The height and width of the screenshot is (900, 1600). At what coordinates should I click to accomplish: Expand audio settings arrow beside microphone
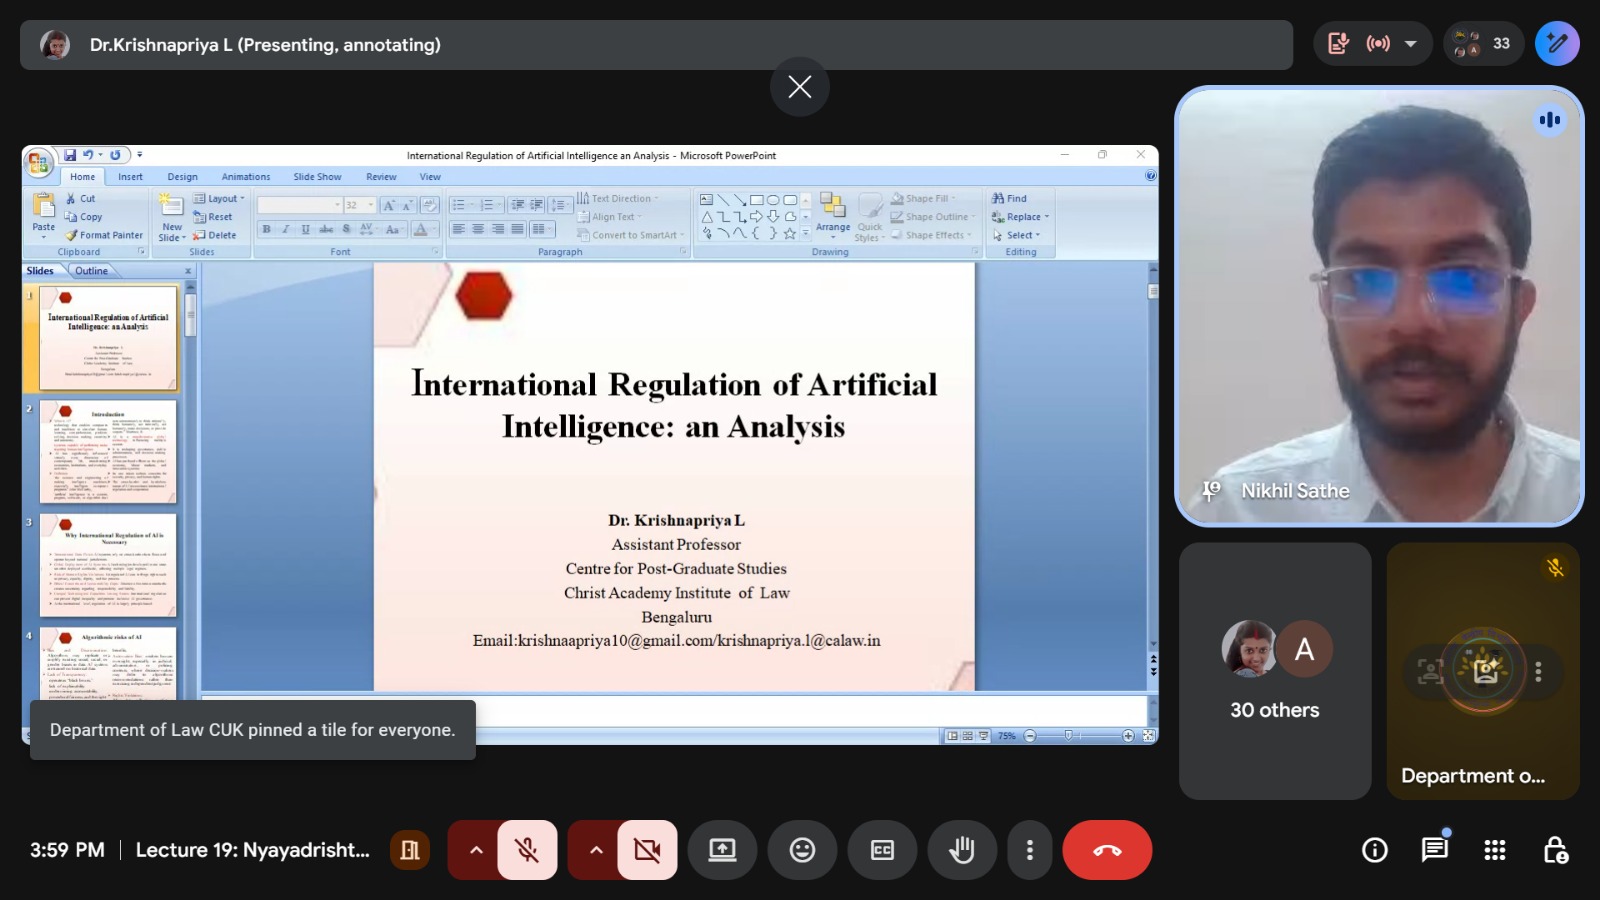coord(476,850)
